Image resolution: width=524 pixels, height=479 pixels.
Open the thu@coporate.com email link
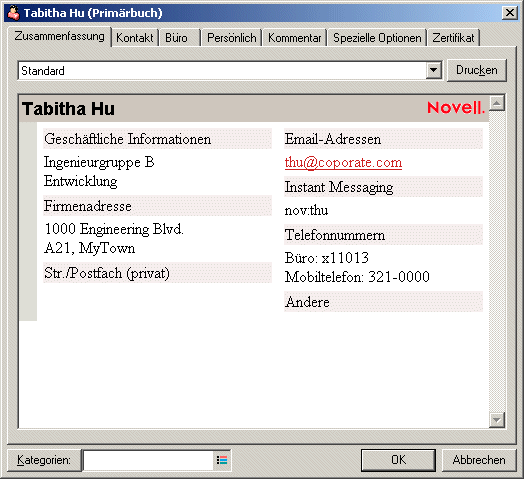click(x=343, y=162)
